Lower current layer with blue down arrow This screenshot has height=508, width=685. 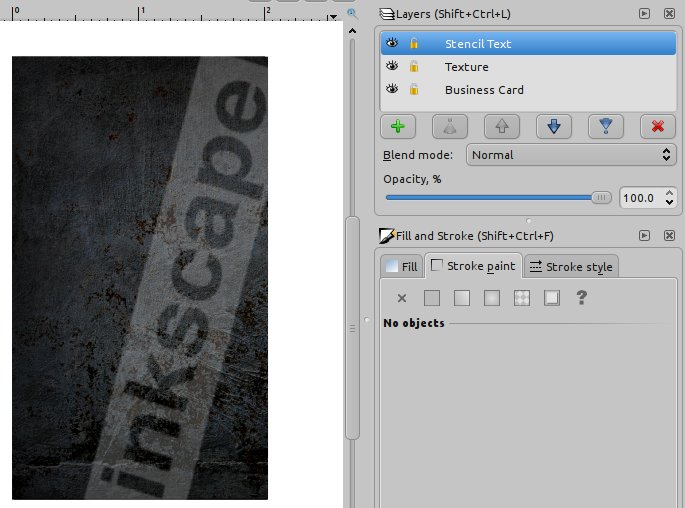pyautogui.click(x=554, y=127)
